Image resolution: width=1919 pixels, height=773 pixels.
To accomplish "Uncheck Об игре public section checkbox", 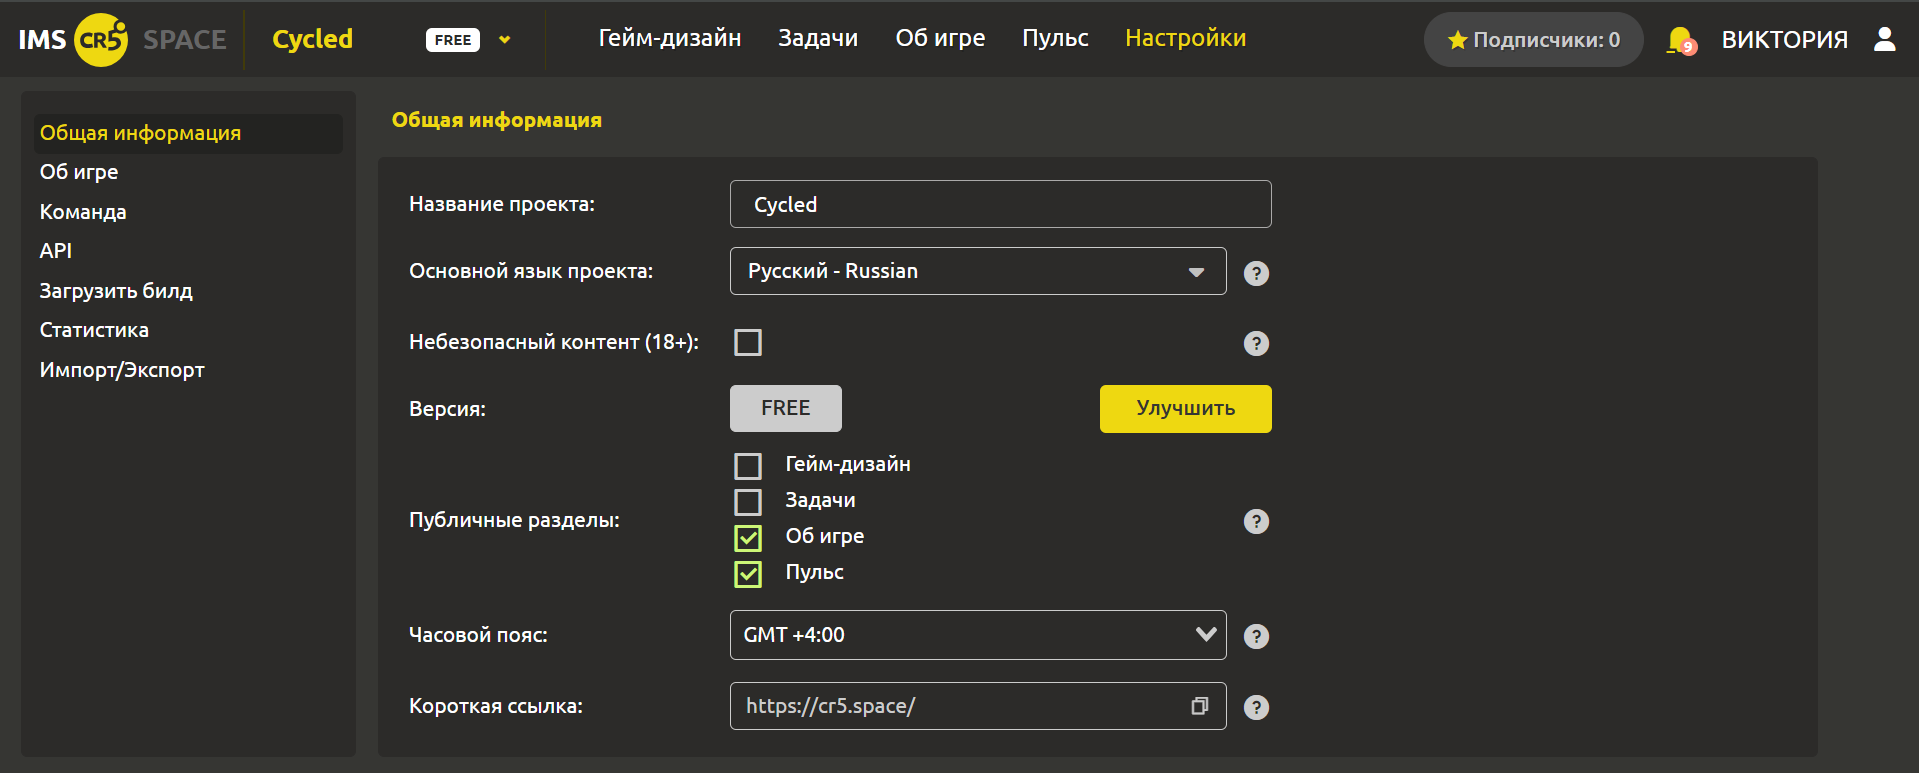I will 748,538.
